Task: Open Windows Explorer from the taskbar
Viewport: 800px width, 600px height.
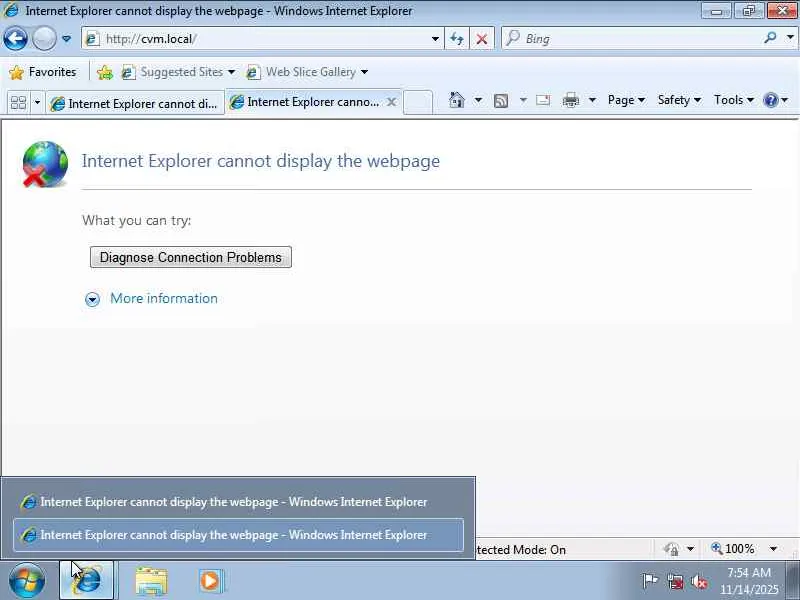Action: (151, 581)
